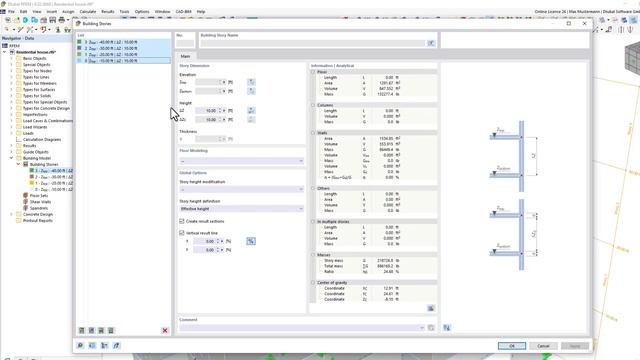This screenshot has height=360, width=640.
Task: Click the search icon at the dialog's bottom left
Action: (80, 345)
